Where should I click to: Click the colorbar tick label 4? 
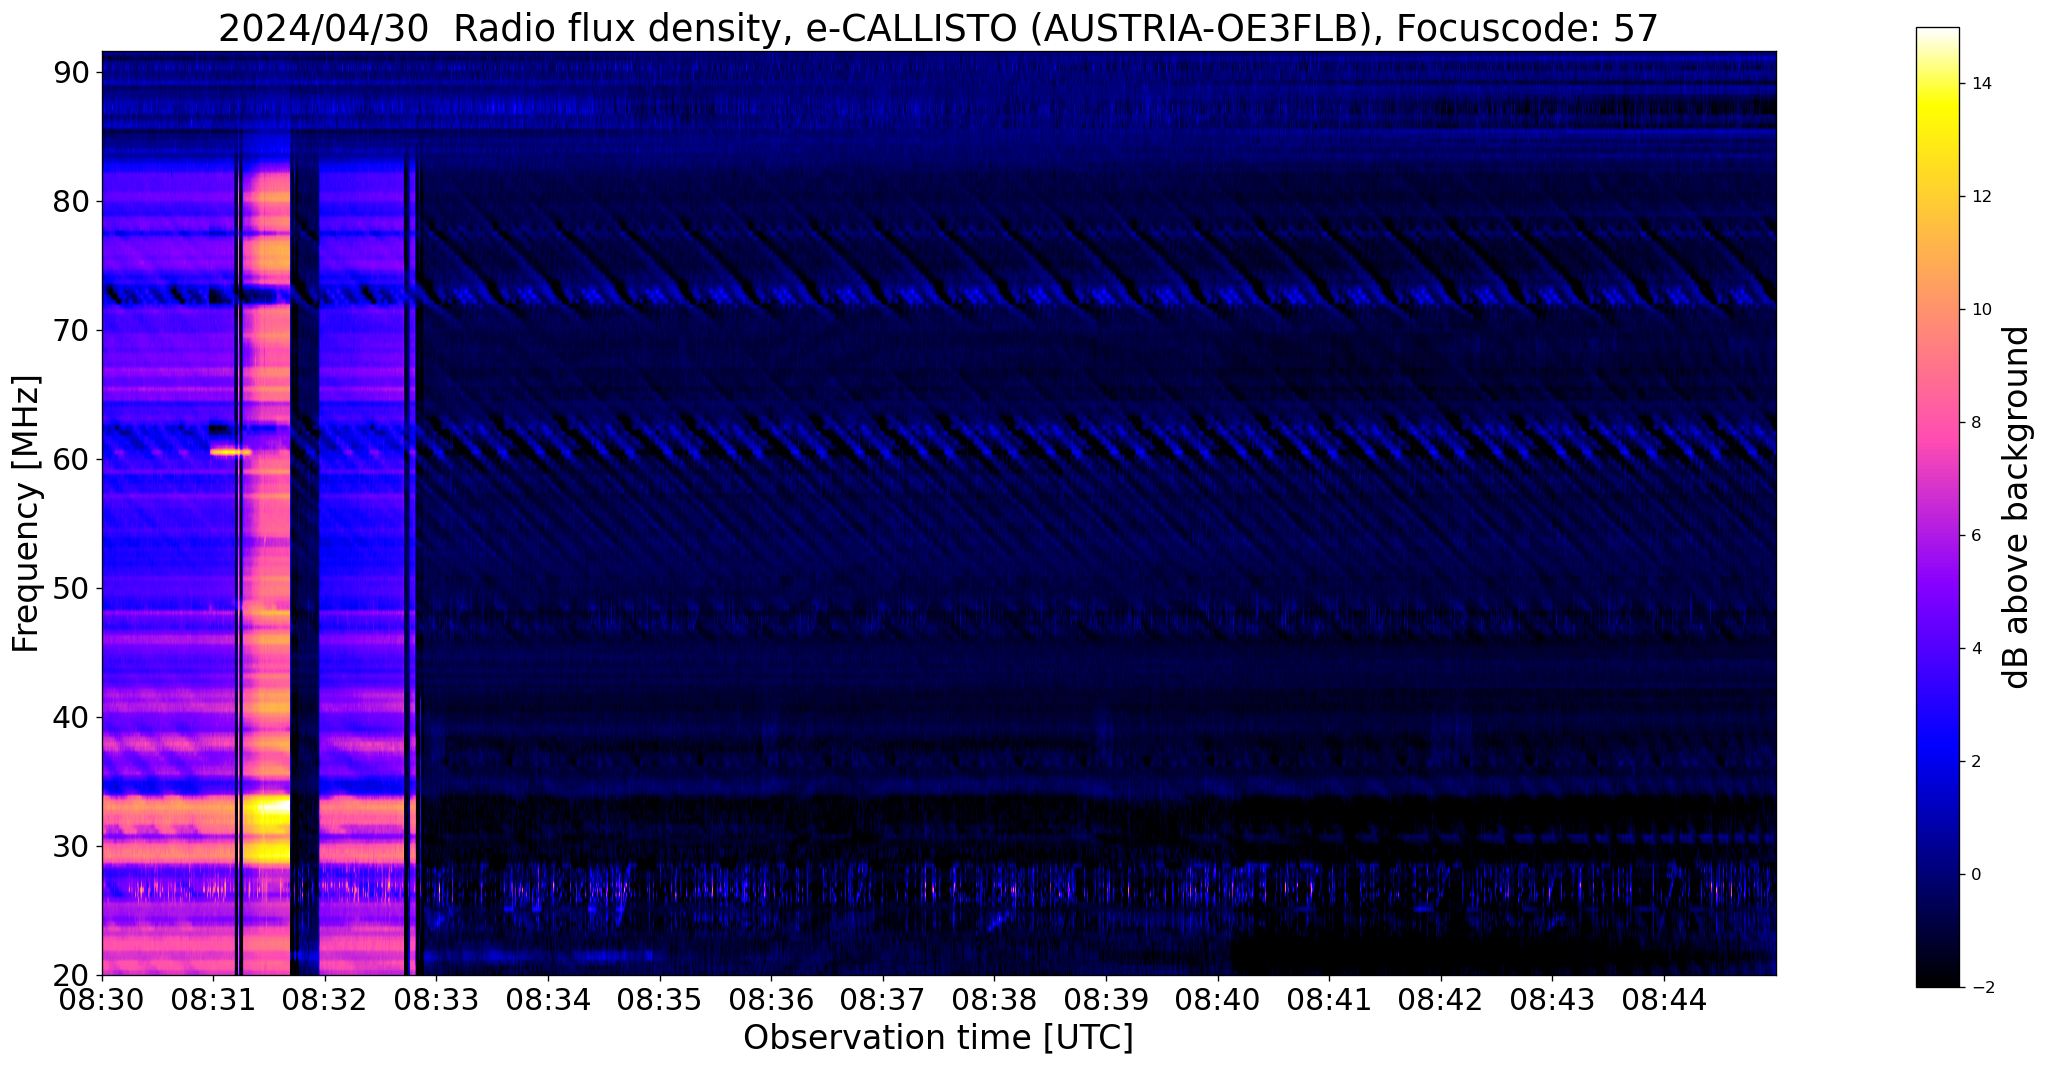click(1975, 649)
